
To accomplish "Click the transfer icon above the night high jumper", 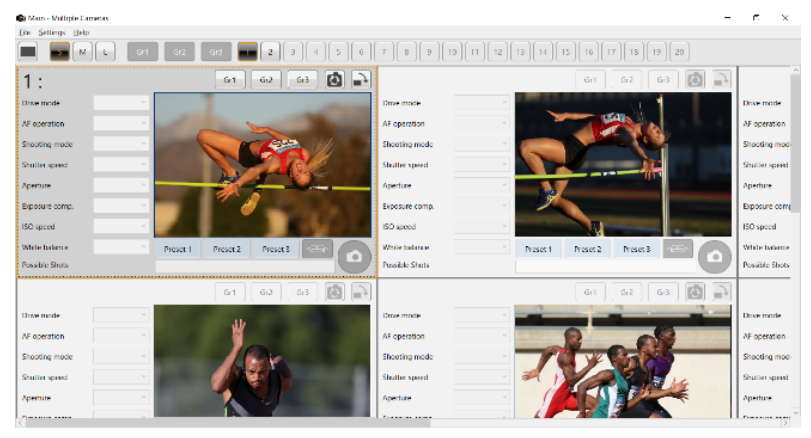I will 721,80.
